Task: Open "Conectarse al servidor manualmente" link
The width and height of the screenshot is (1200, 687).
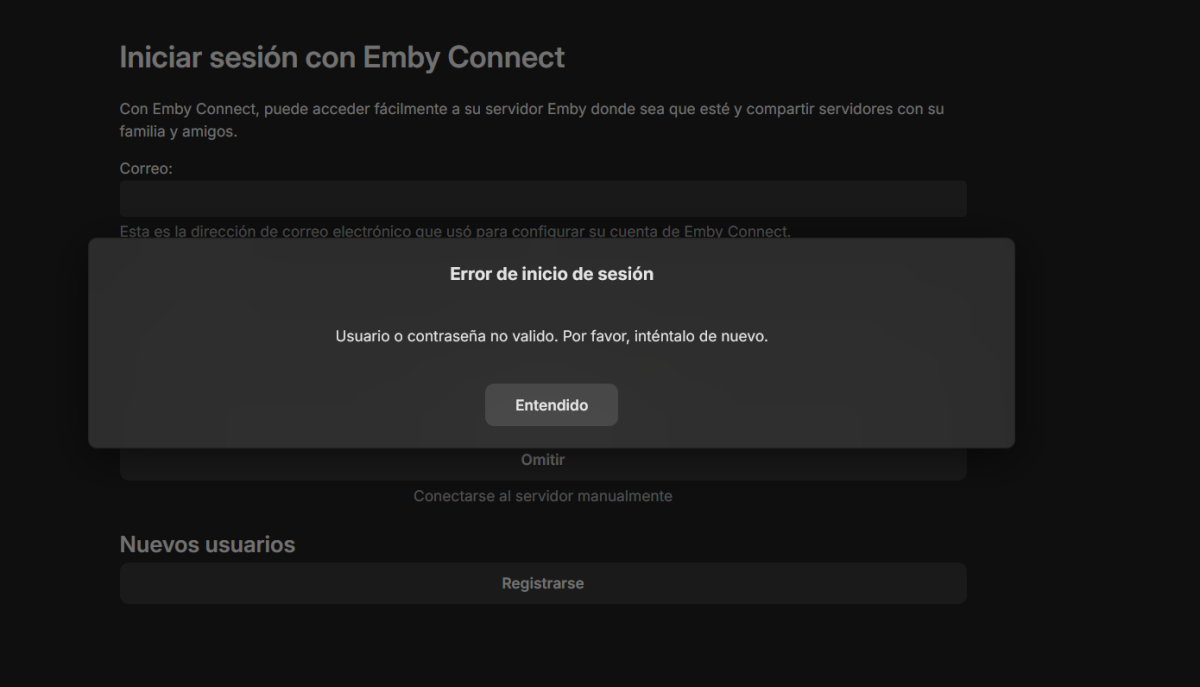Action: (x=542, y=495)
